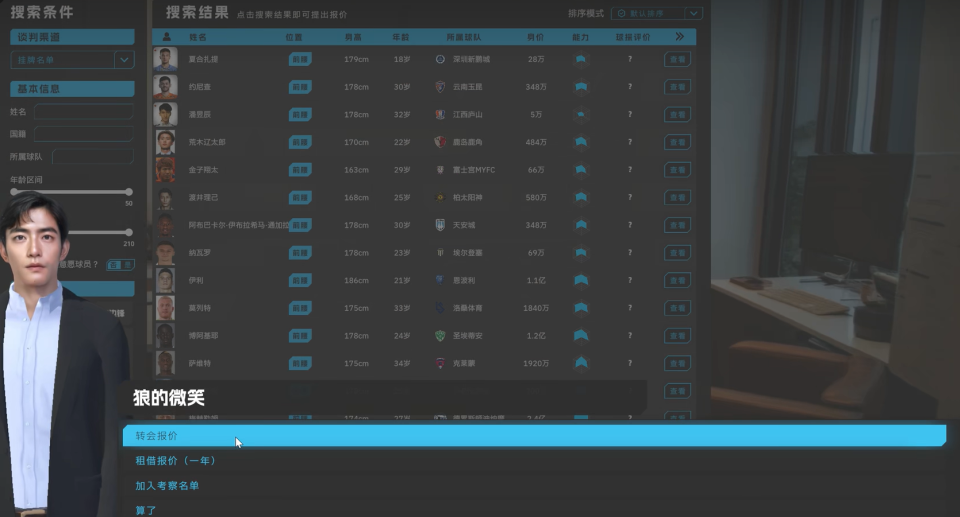Click 柏太阳神 club badge icon
This screenshot has width=960, height=517.
point(440,197)
